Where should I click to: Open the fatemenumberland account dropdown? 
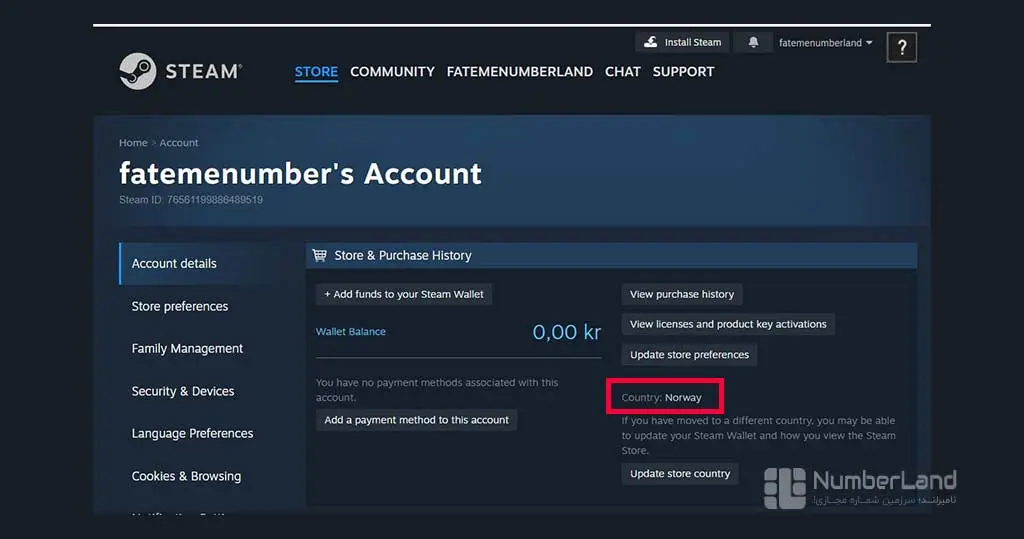click(x=825, y=43)
